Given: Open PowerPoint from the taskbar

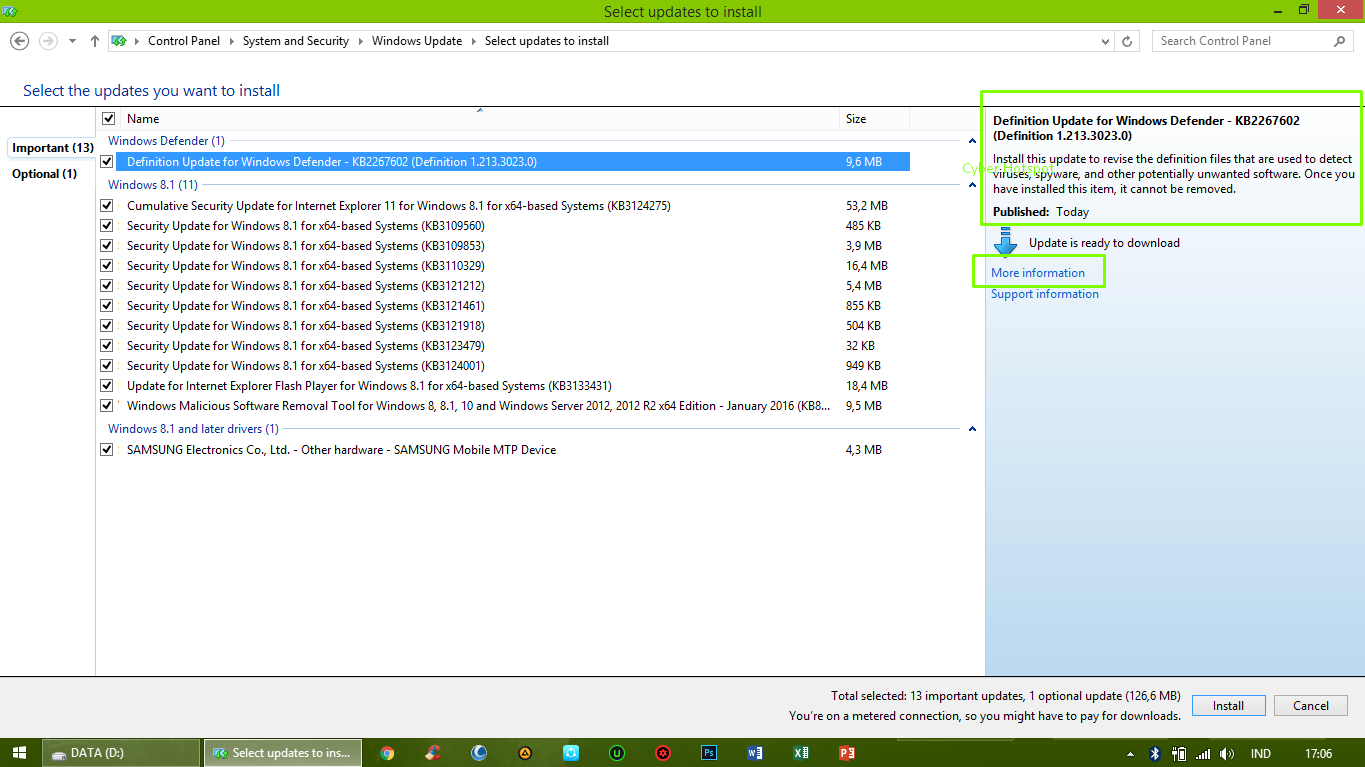Looking at the screenshot, I should (845, 752).
